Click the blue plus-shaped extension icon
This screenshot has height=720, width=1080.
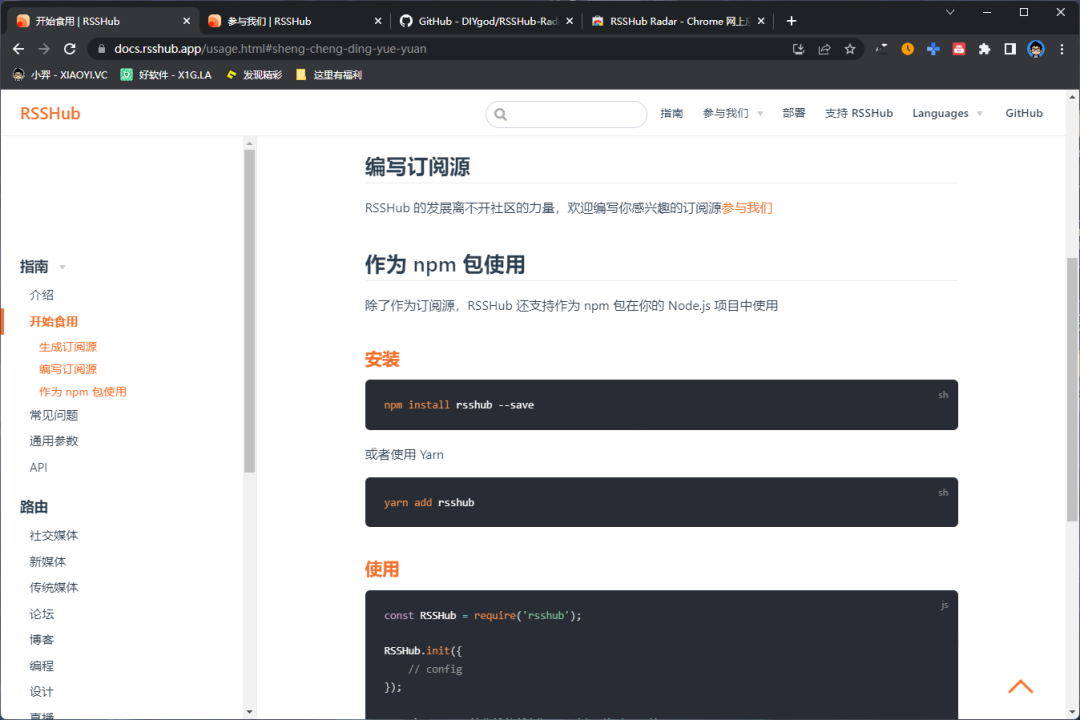pyautogui.click(x=933, y=47)
